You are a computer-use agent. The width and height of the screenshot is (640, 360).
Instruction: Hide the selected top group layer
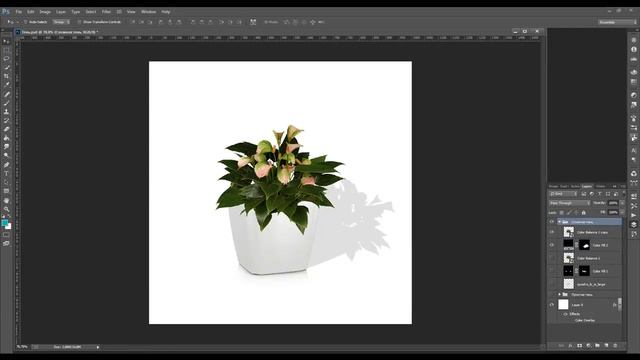[x=552, y=222]
